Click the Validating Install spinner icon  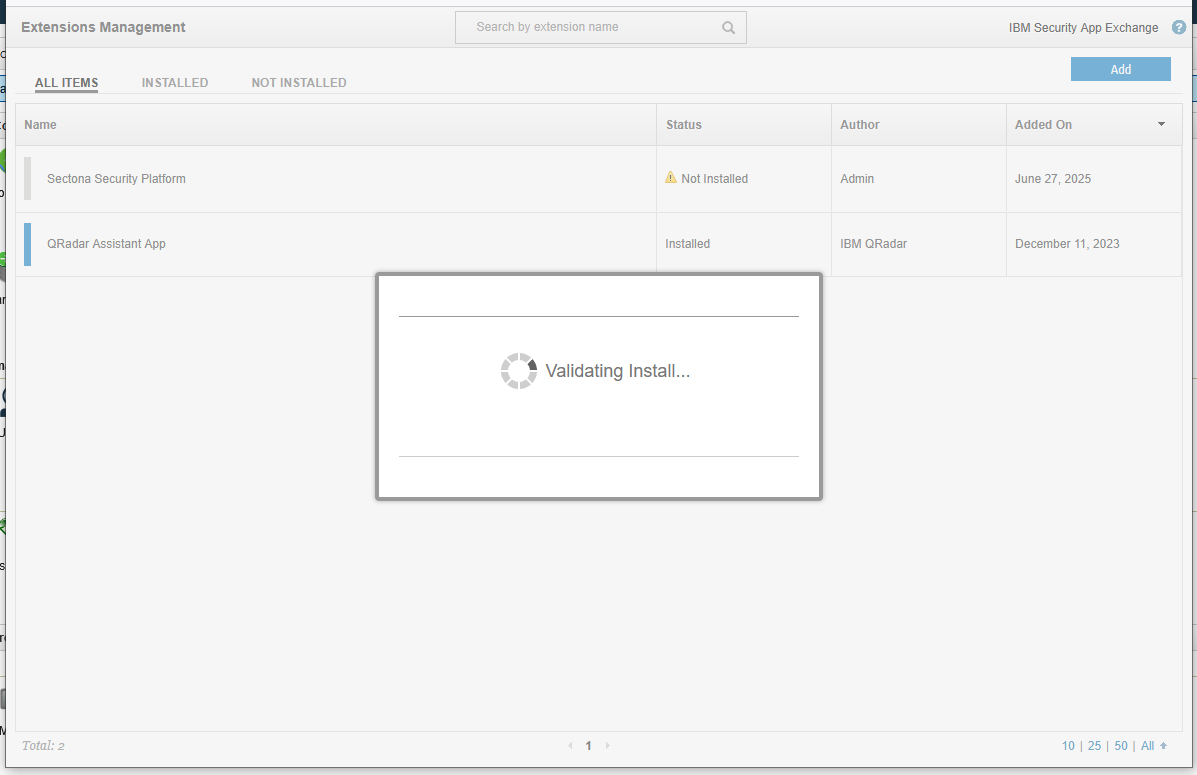(x=518, y=371)
